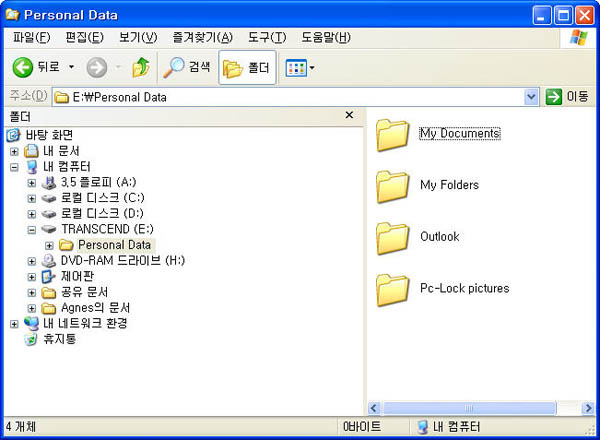The width and height of the screenshot is (600, 440).
Task: Click the green Back (뒤로) arrow button
Action: [23, 67]
